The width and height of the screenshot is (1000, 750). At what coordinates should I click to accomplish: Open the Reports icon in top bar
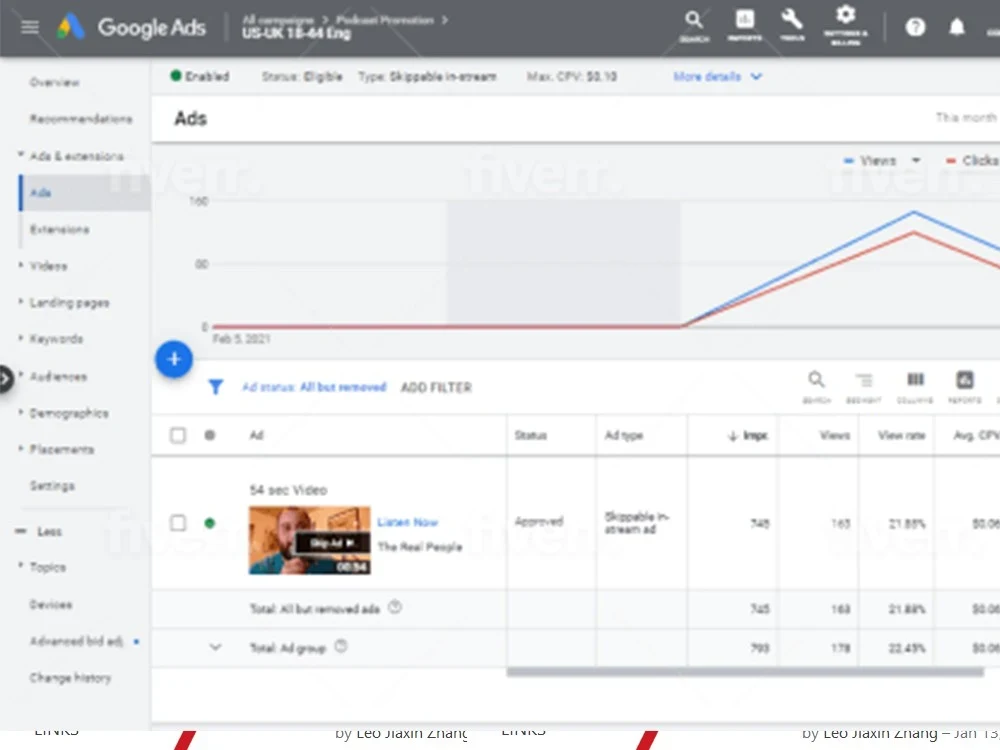744,26
